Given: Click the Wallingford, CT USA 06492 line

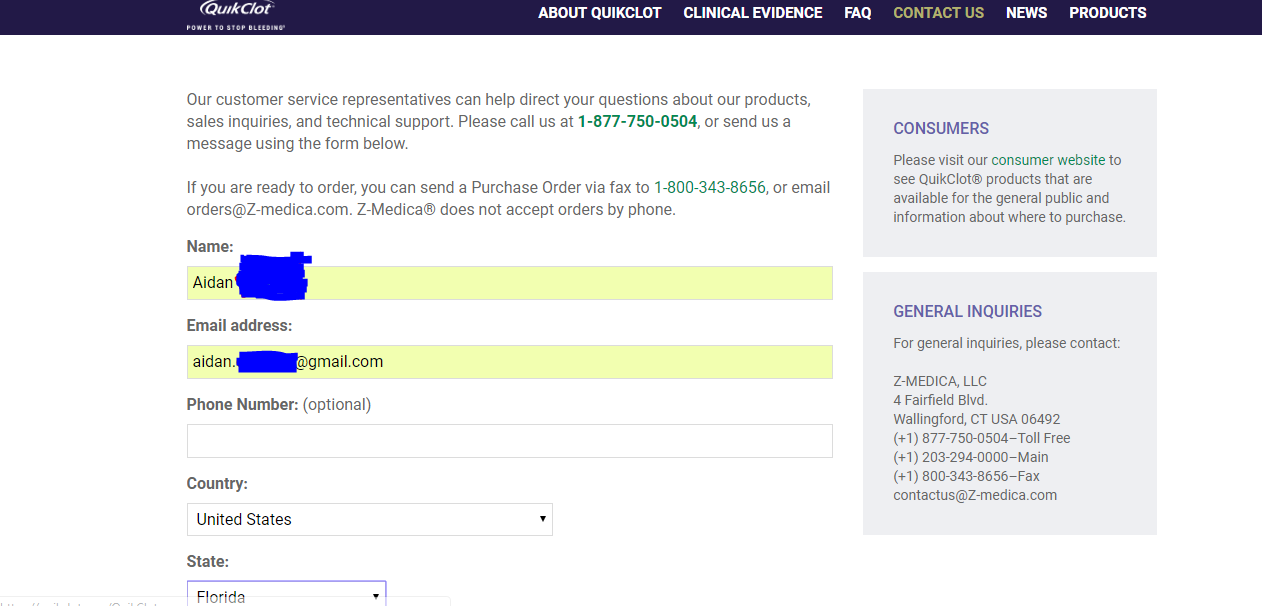Looking at the screenshot, I should [x=977, y=419].
